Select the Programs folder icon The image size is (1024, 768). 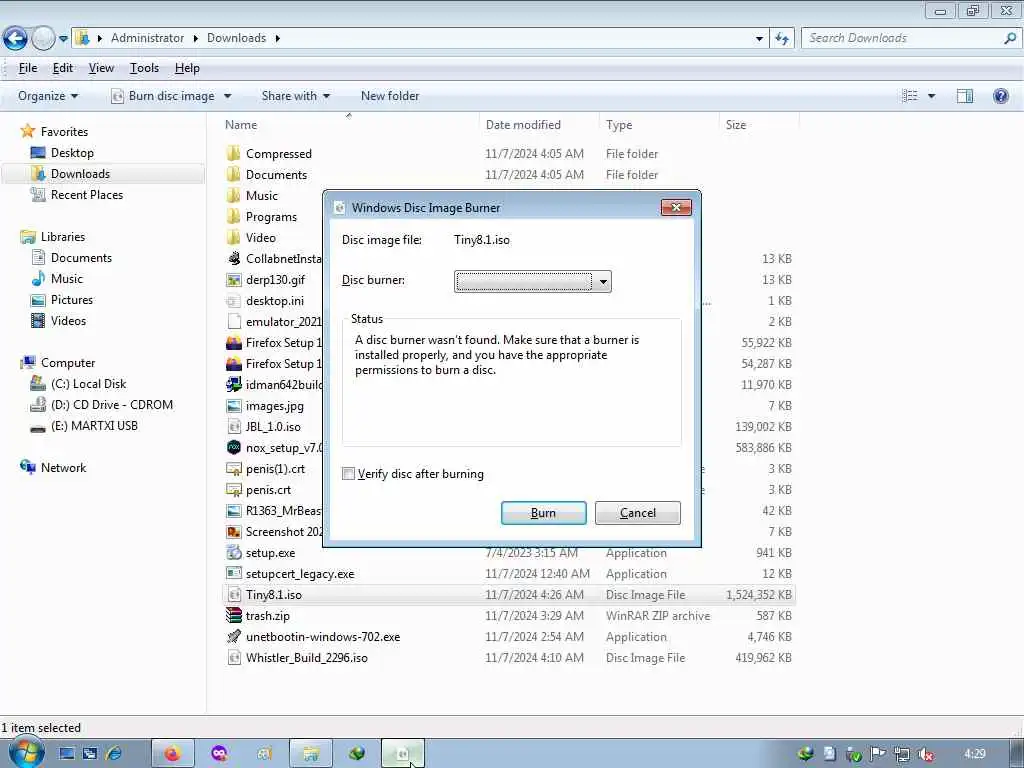(234, 217)
